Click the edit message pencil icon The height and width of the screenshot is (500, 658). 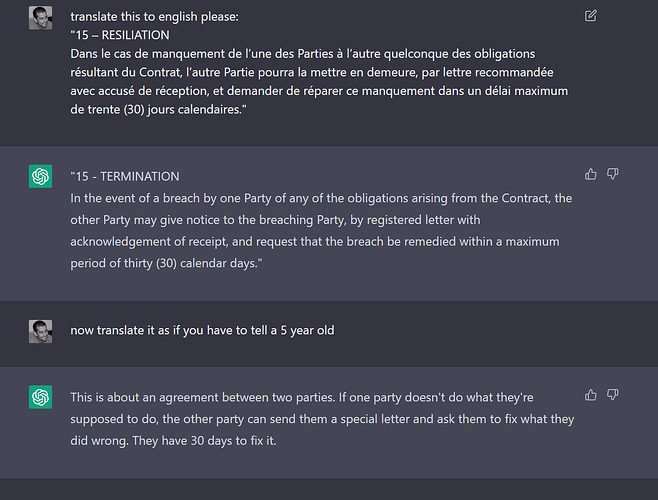590,16
